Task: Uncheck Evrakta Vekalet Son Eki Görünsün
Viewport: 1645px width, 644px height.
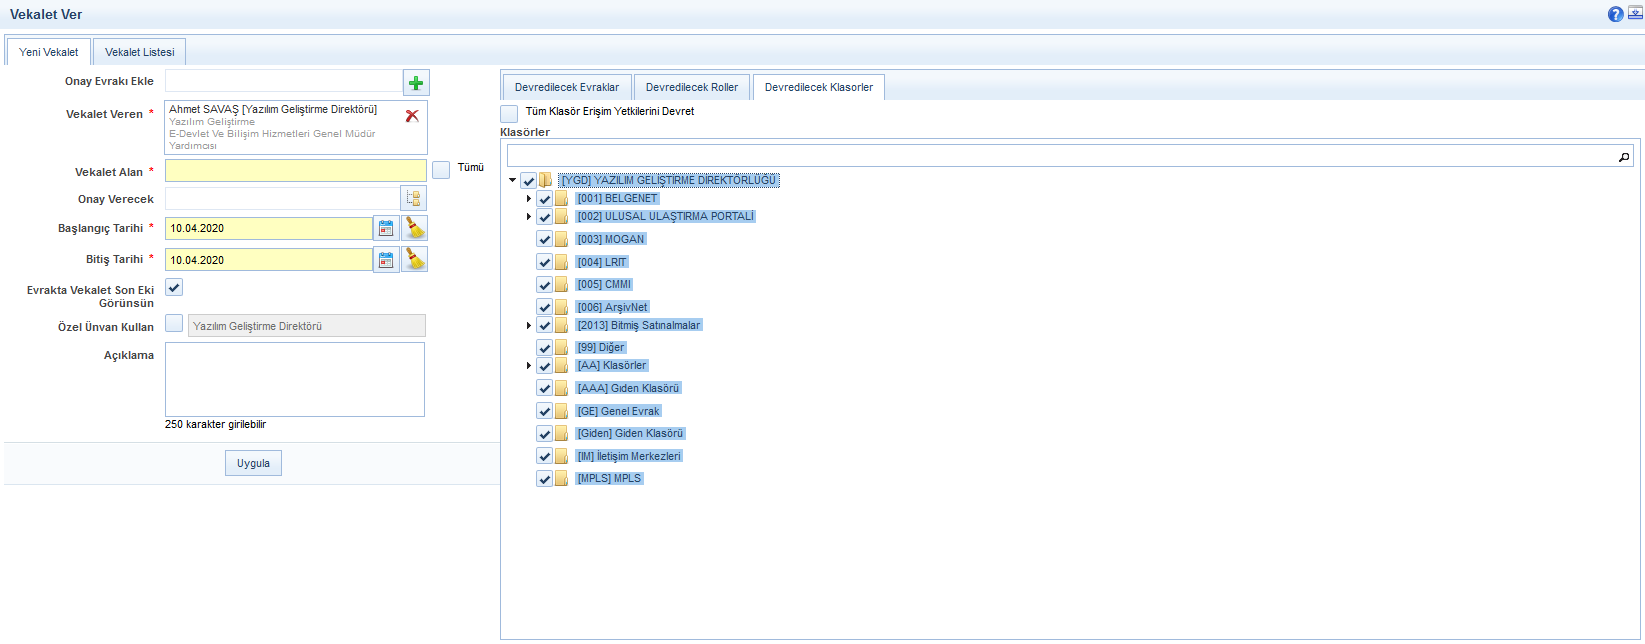Action: (174, 288)
